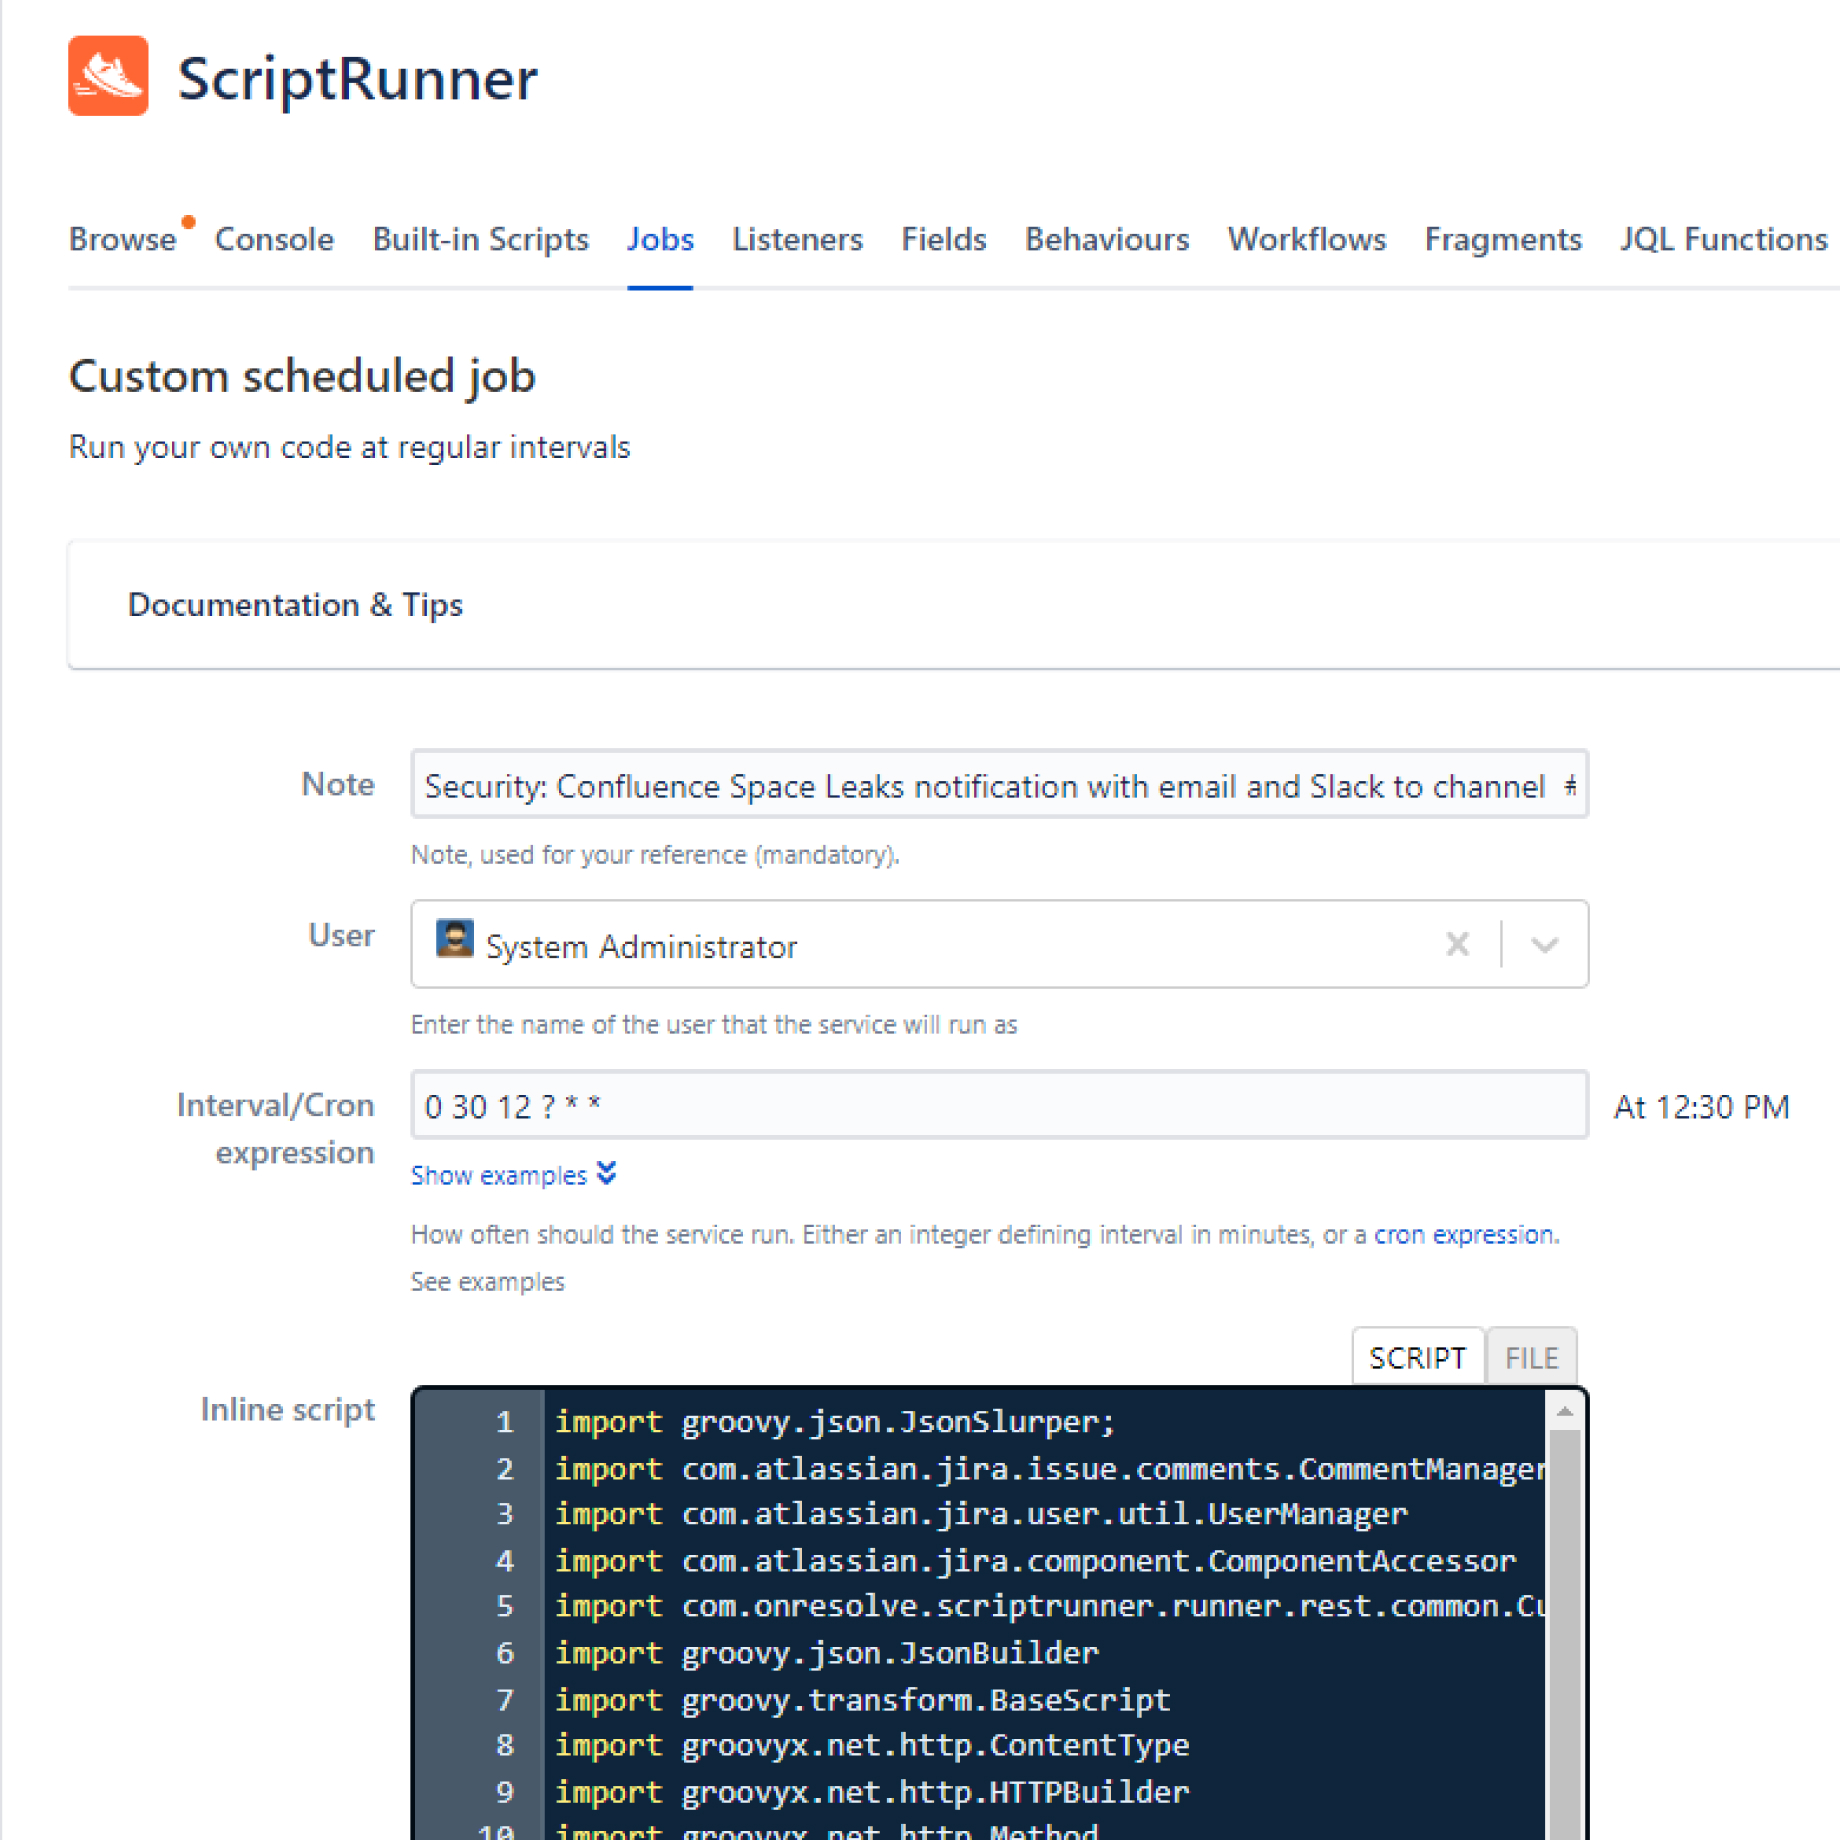Clear the System Administrator user selection

[x=1457, y=944]
